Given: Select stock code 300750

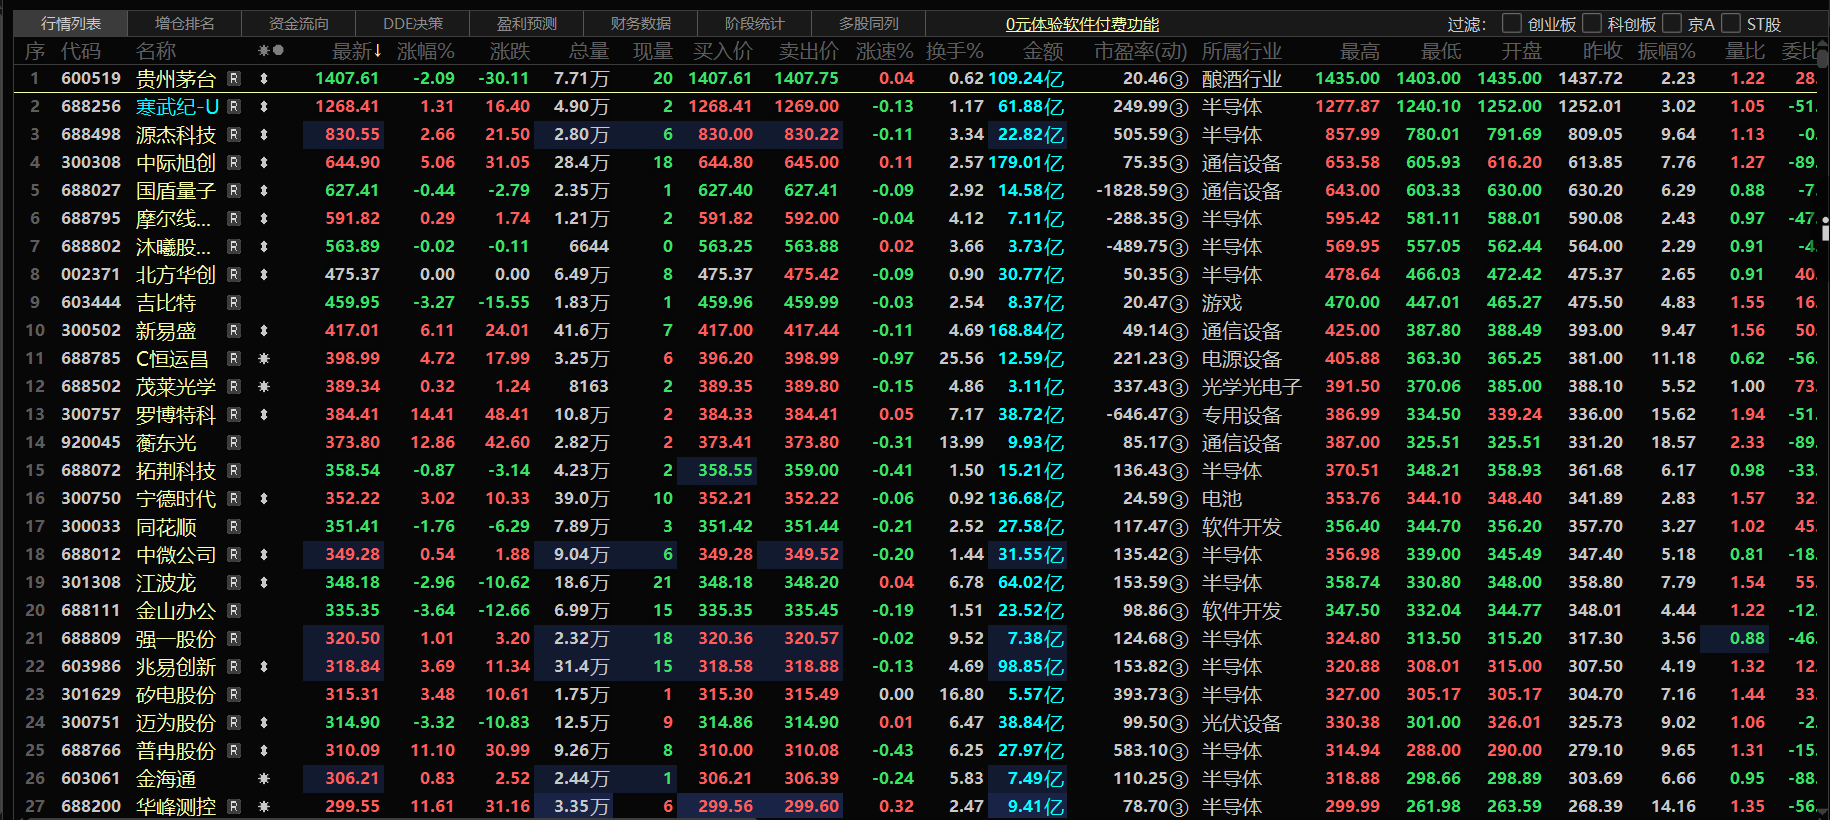Looking at the screenshot, I should [x=91, y=498].
